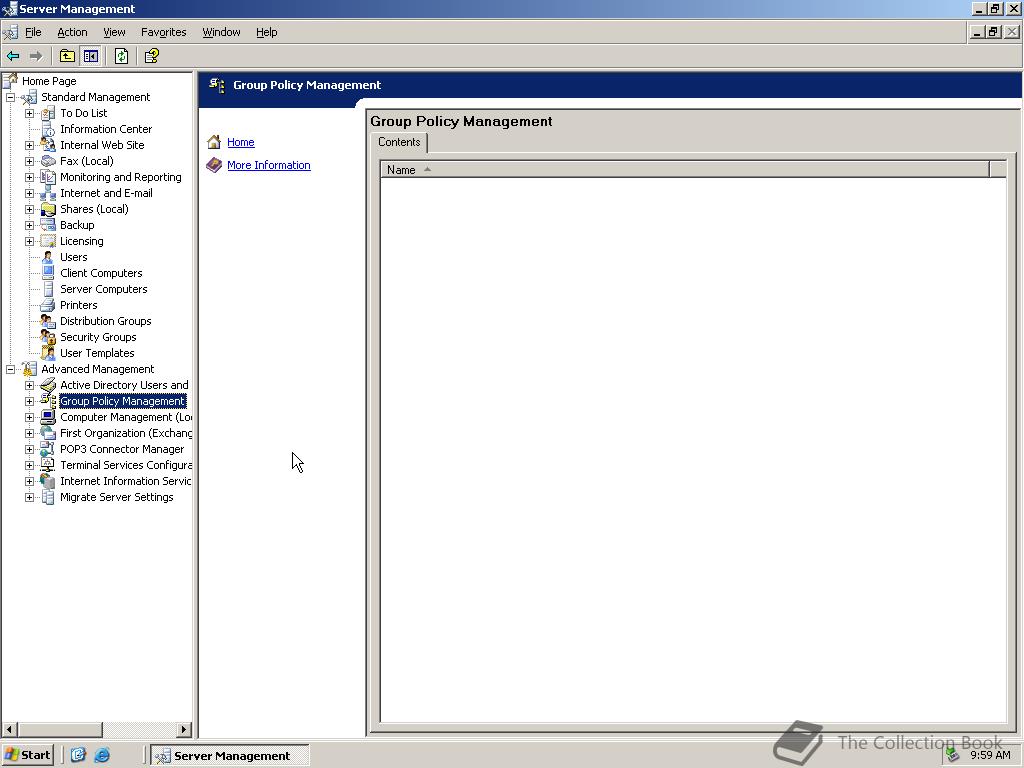Click the User Templates icon

pos(48,353)
